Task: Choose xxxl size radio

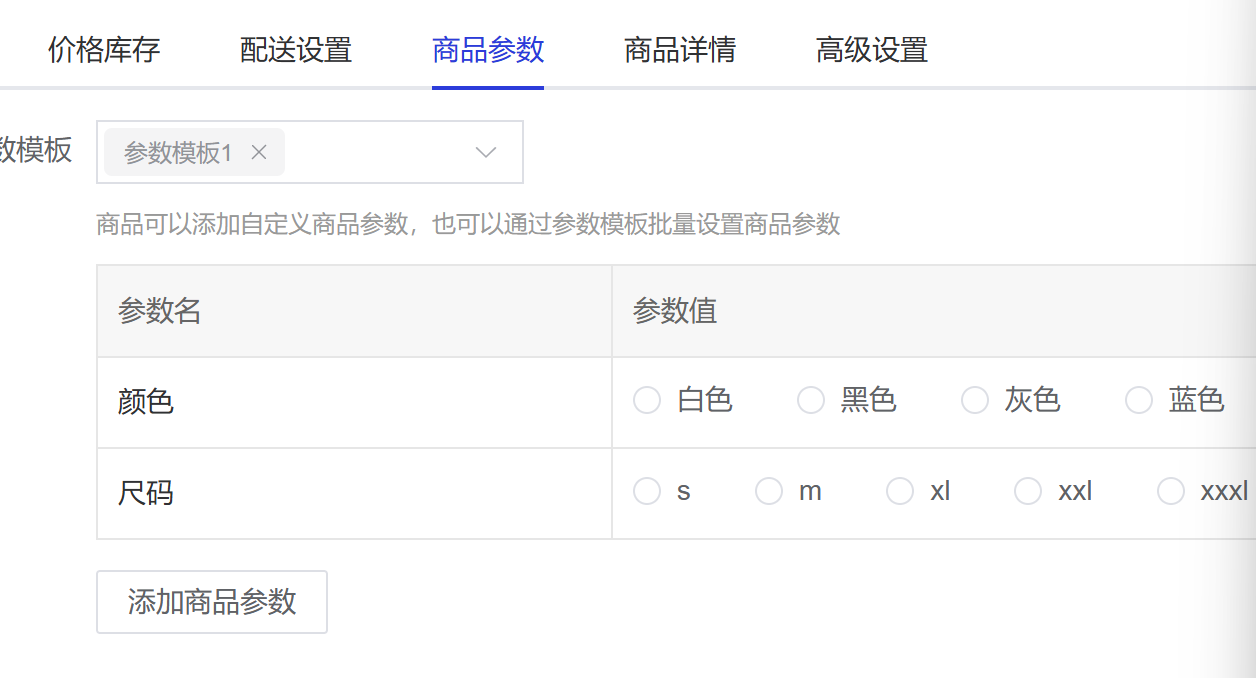Action: [x=1171, y=491]
